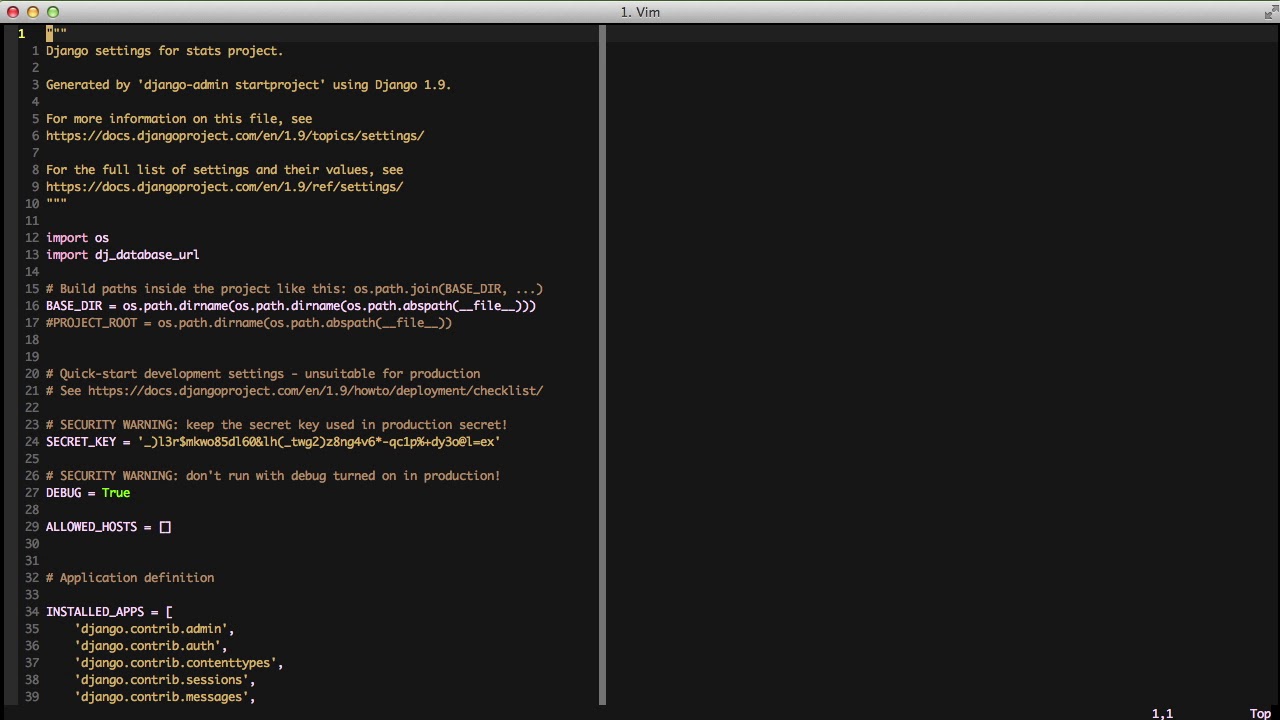Click the '1. Vim' window title
This screenshot has height=720, width=1280.
pyautogui.click(x=640, y=12)
